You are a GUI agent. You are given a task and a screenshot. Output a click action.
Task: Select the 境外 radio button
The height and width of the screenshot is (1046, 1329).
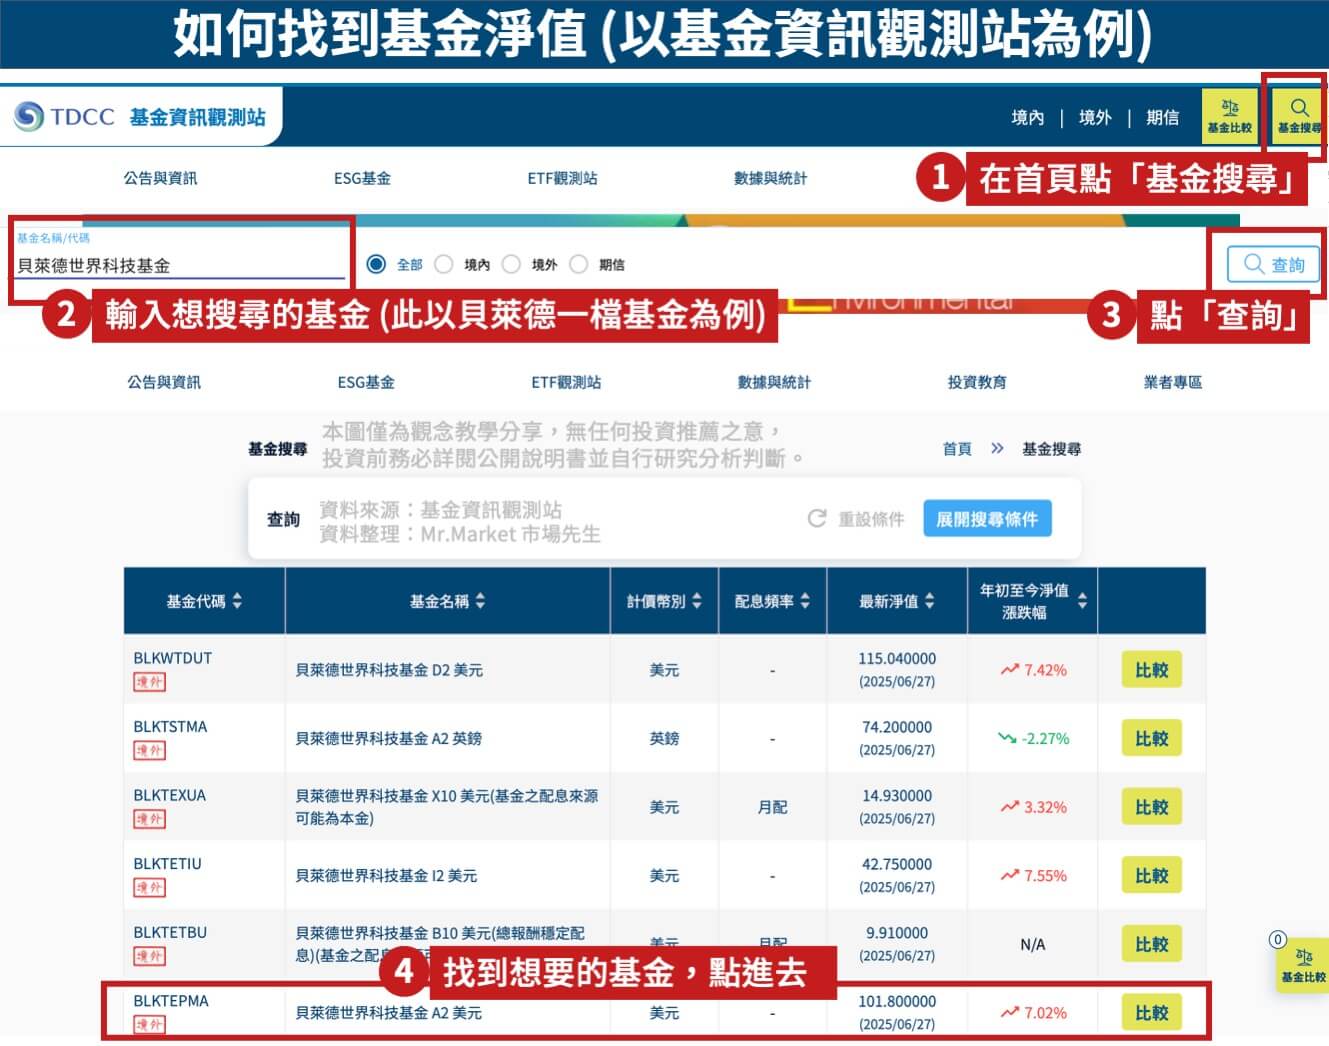pyautogui.click(x=511, y=264)
